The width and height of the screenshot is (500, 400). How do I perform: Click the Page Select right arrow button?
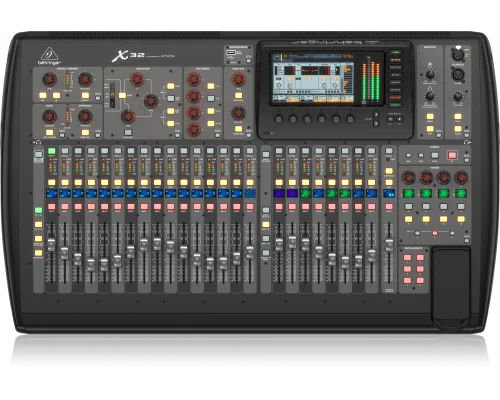coord(399,119)
